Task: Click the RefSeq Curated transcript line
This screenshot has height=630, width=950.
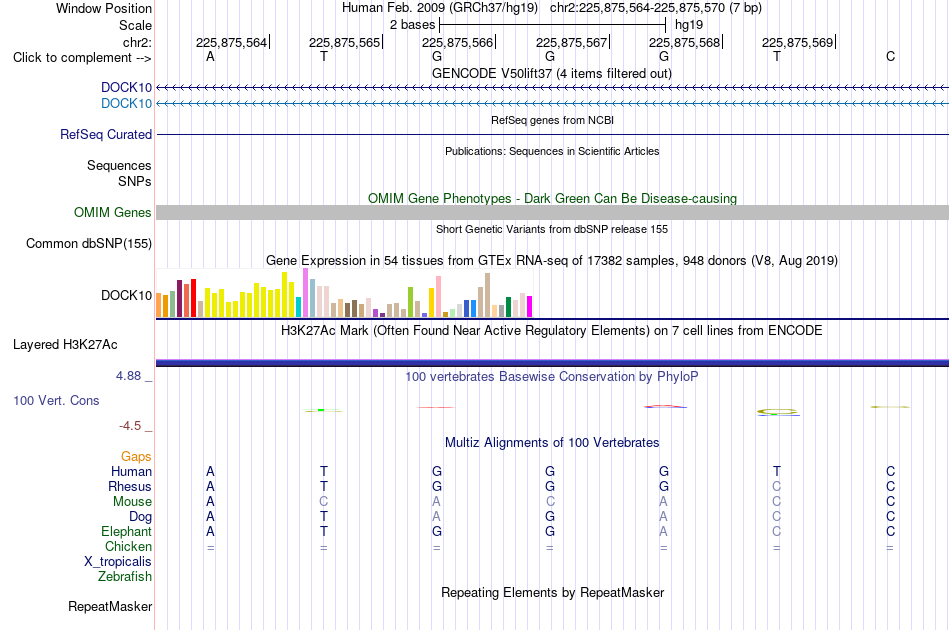Action: tap(552, 134)
